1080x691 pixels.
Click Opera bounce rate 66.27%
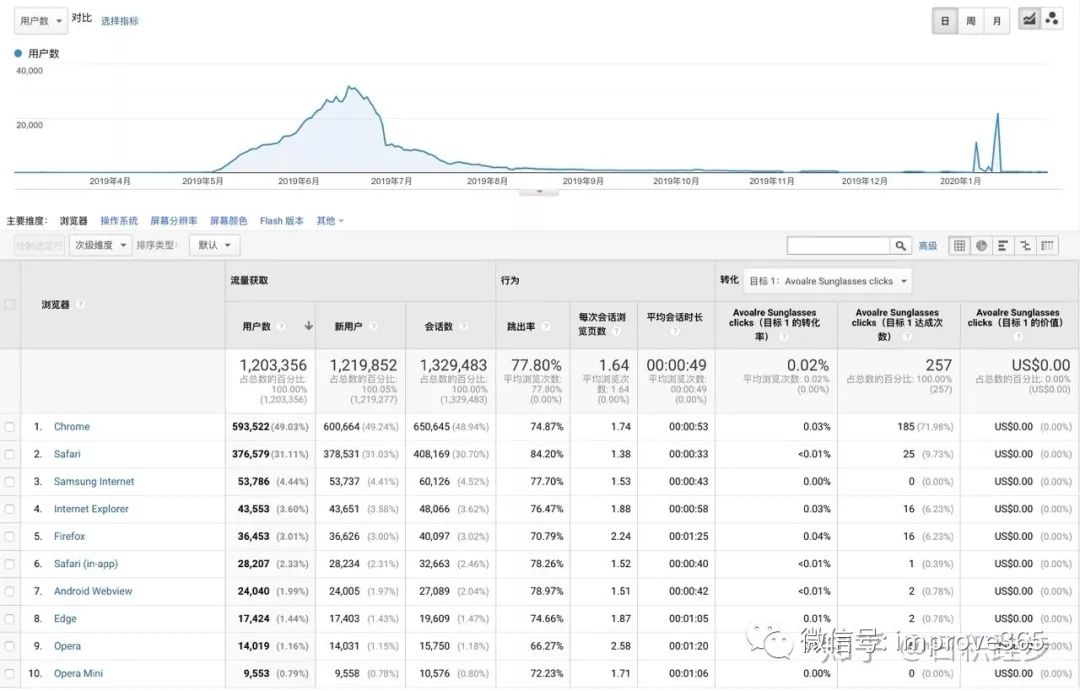tap(547, 646)
